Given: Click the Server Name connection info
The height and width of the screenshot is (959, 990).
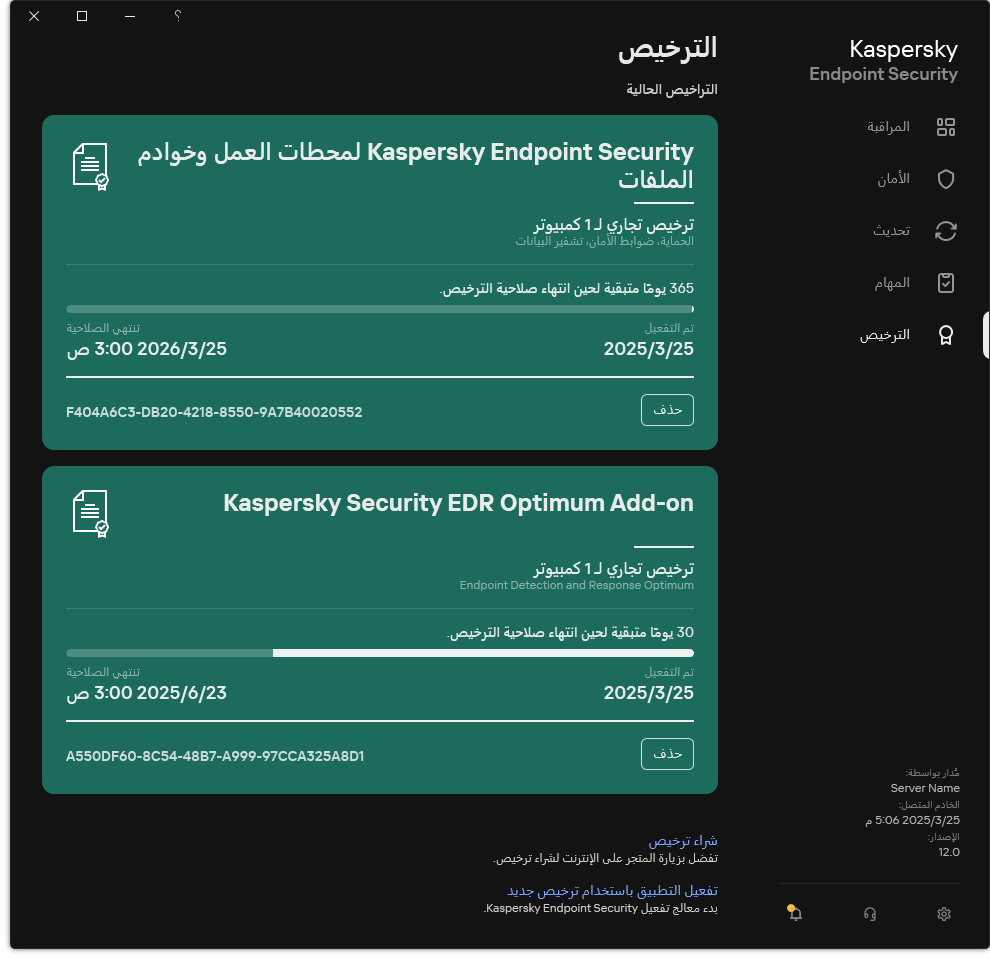Looking at the screenshot, I should (924, 788).
